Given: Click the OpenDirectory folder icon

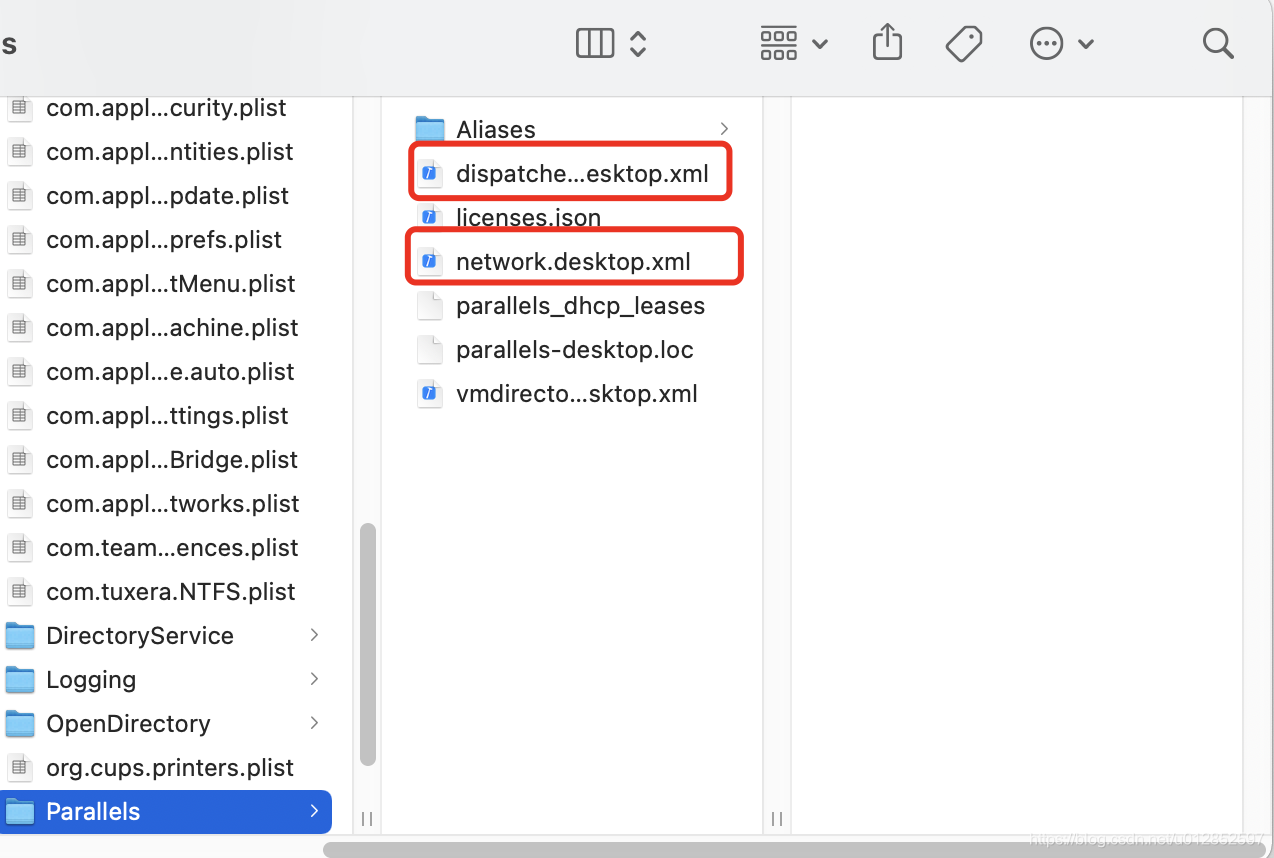Looking at the screenshot, I should click(x=20, y=723).
